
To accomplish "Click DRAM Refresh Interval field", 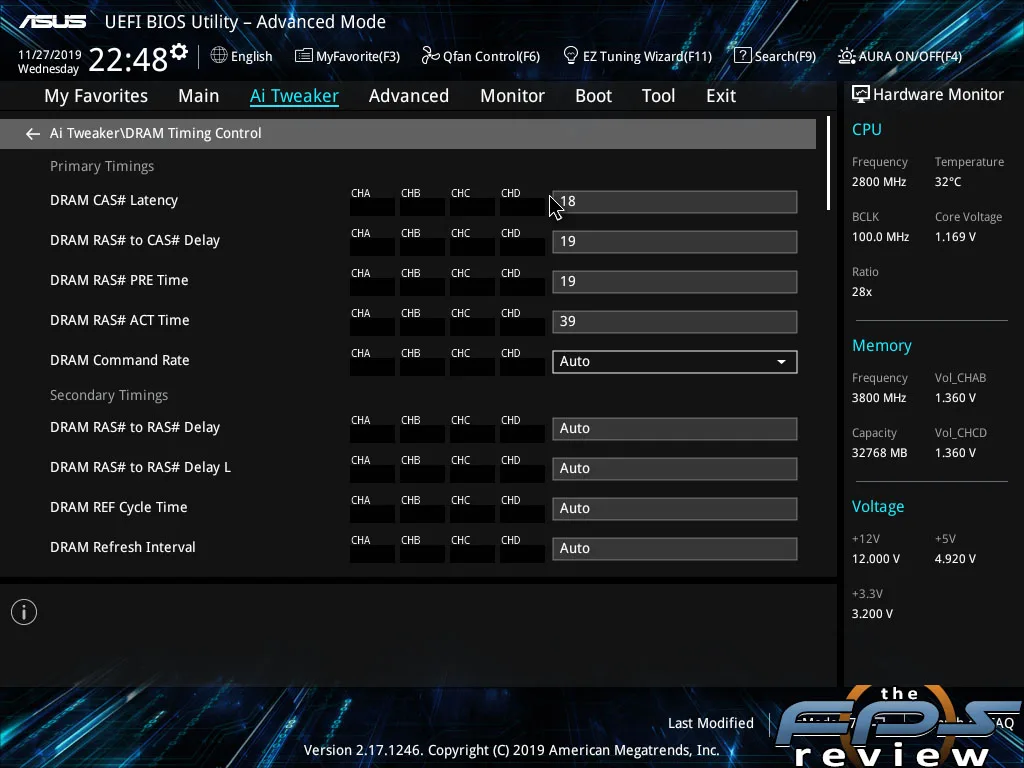I will click(675, 548).
